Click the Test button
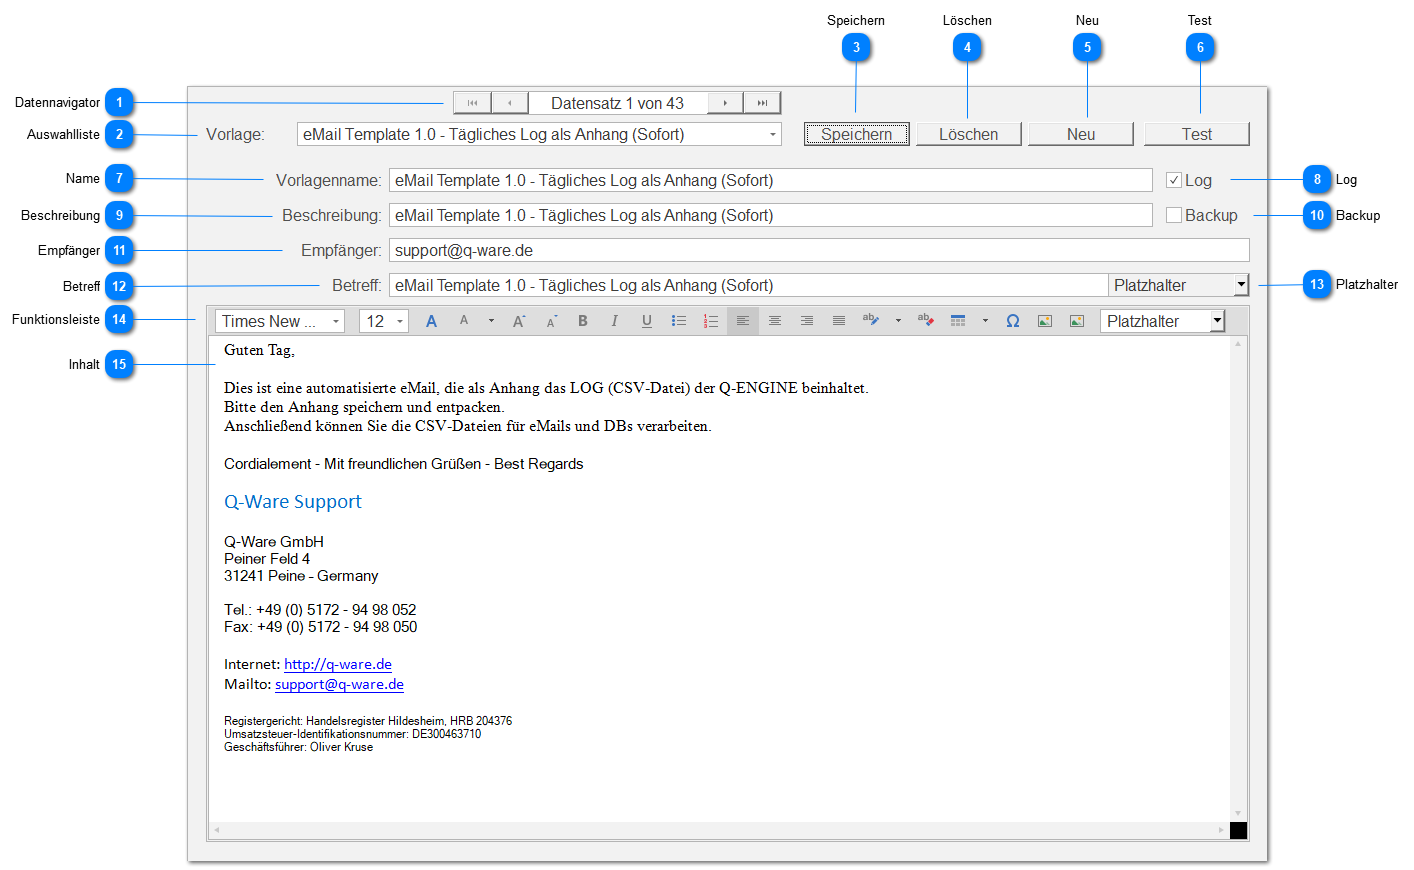 point(1197,134)
